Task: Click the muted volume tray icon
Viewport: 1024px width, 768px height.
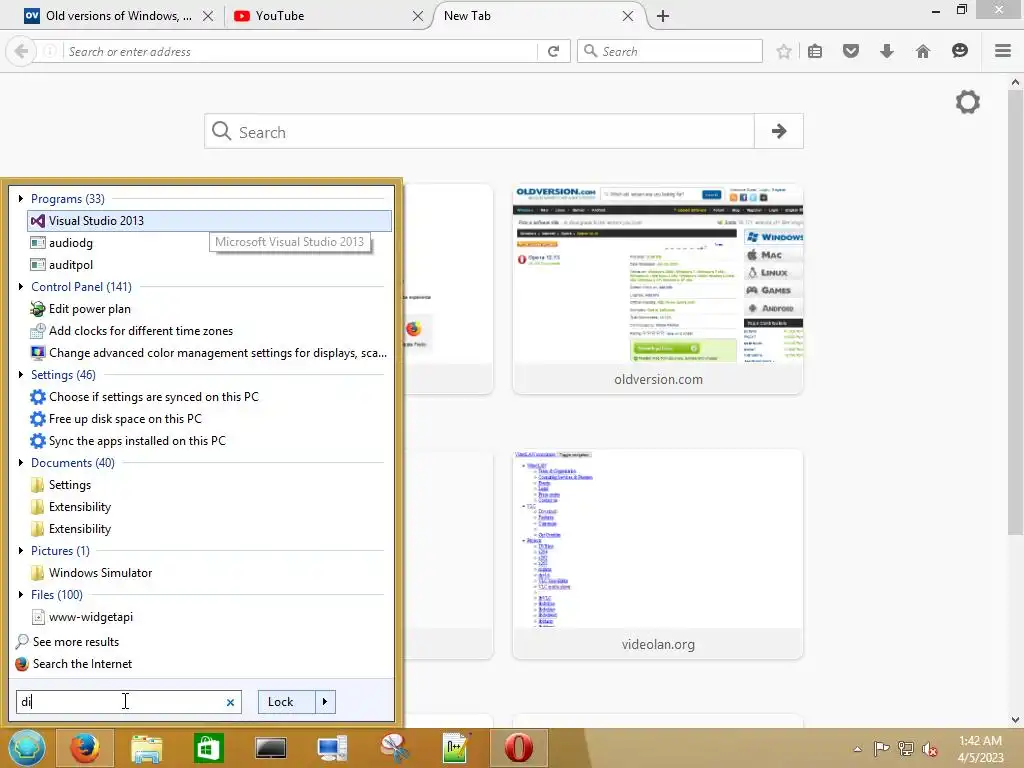Action: 930,749
